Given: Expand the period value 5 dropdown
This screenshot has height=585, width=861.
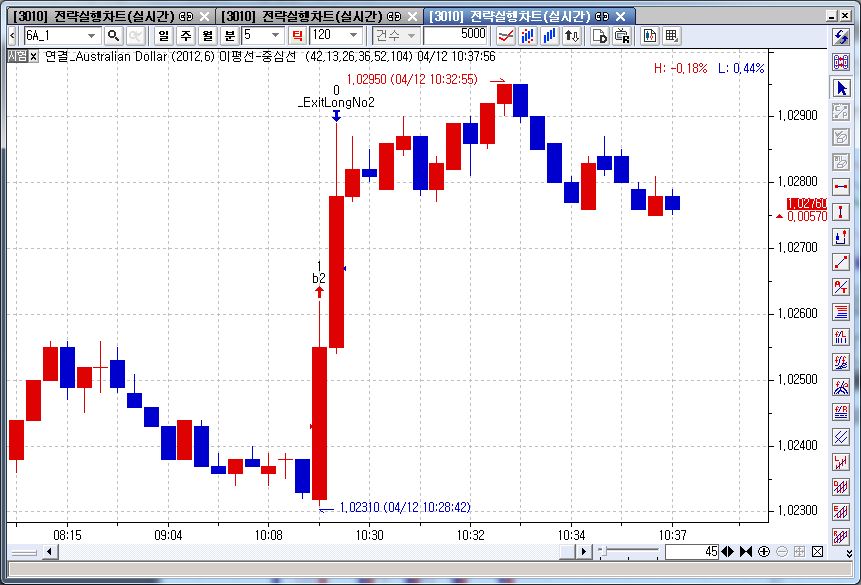Looking at the screenshot, I should tap(276, 35).
